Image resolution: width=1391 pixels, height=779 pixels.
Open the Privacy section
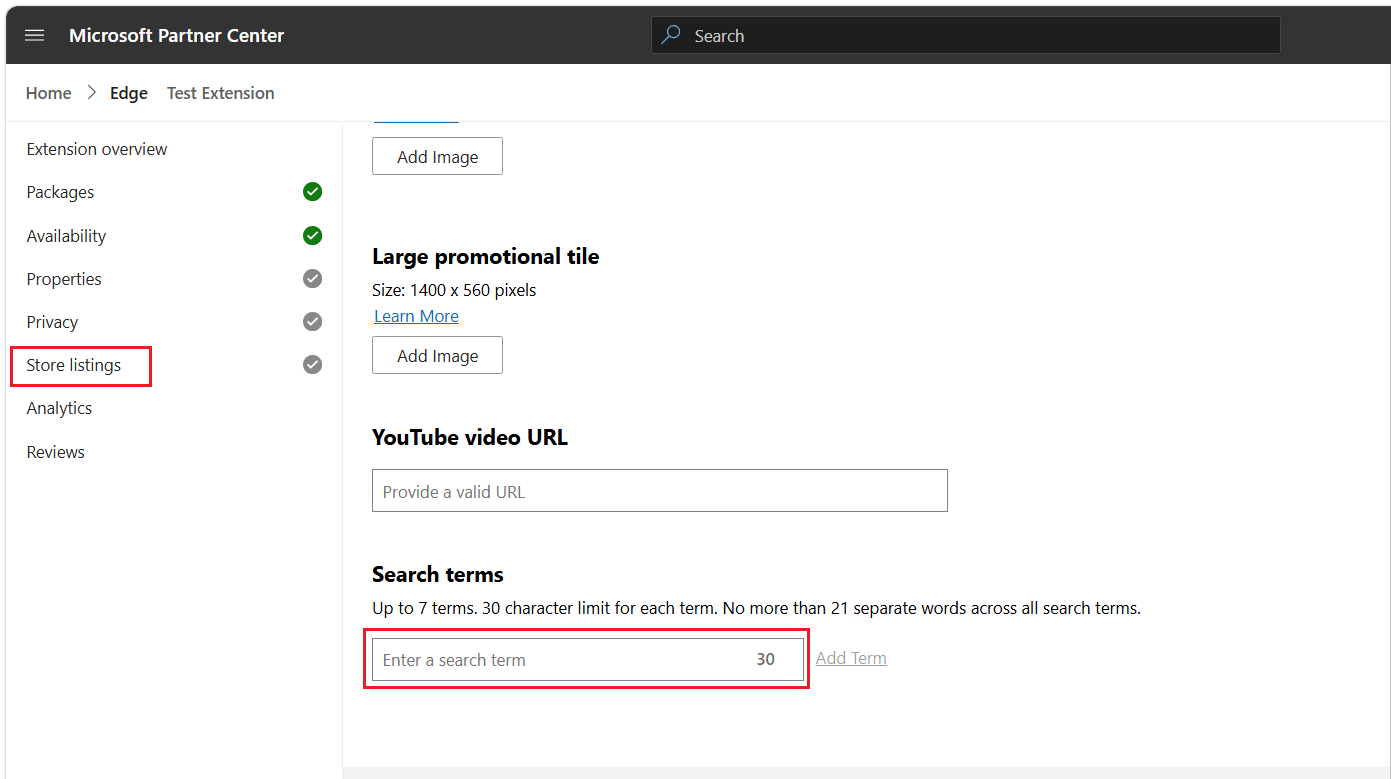click(x=52, y=322)
